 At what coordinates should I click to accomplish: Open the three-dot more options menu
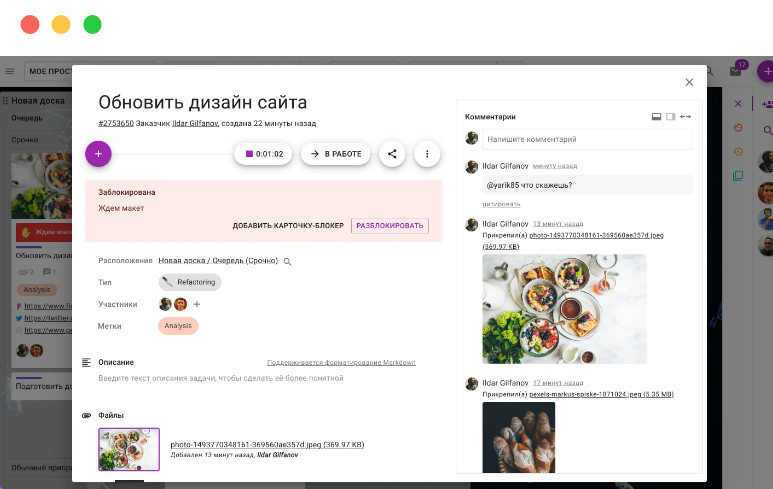pyautogui.click(x=427, y=154)
